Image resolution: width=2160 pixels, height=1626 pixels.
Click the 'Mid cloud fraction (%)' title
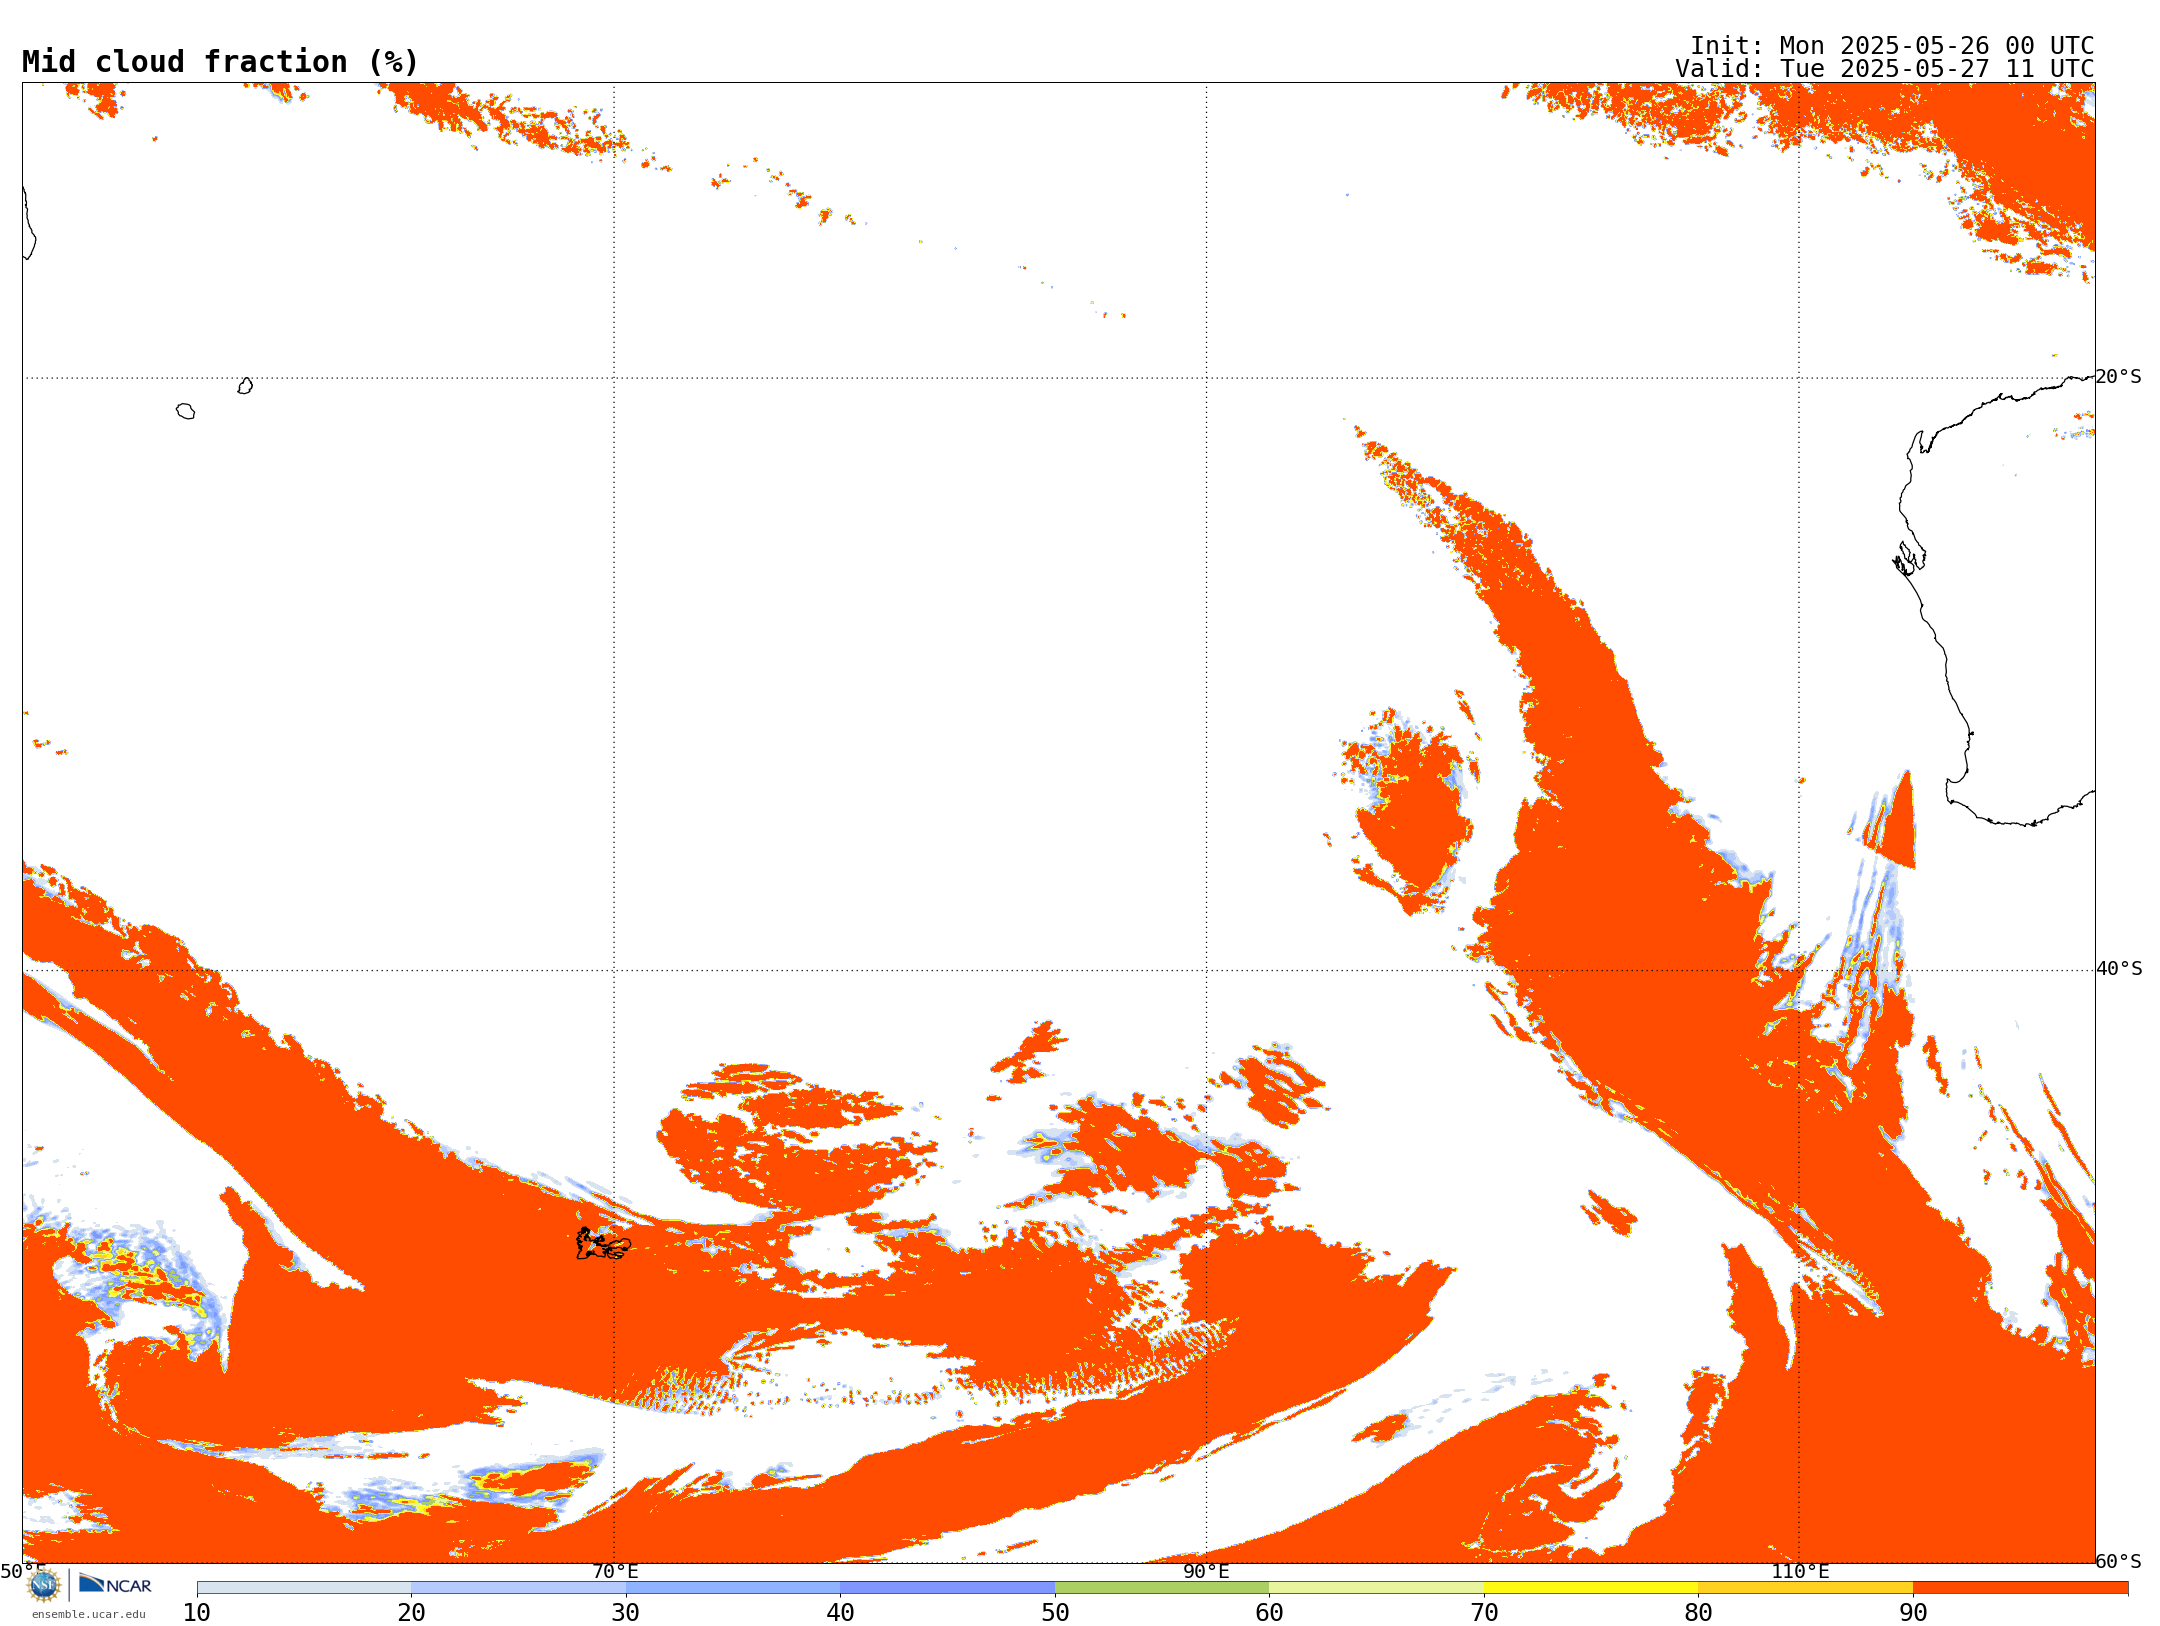click(220, 62)
